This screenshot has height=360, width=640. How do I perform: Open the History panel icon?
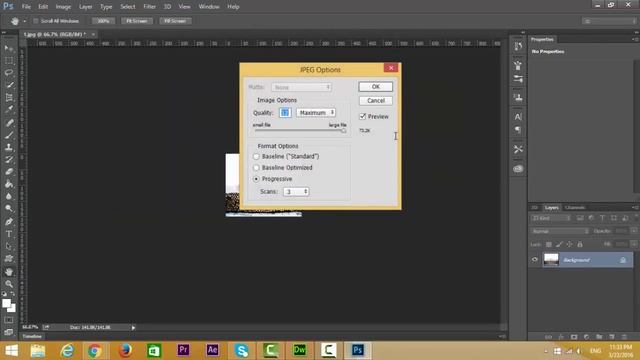point(518,47)
